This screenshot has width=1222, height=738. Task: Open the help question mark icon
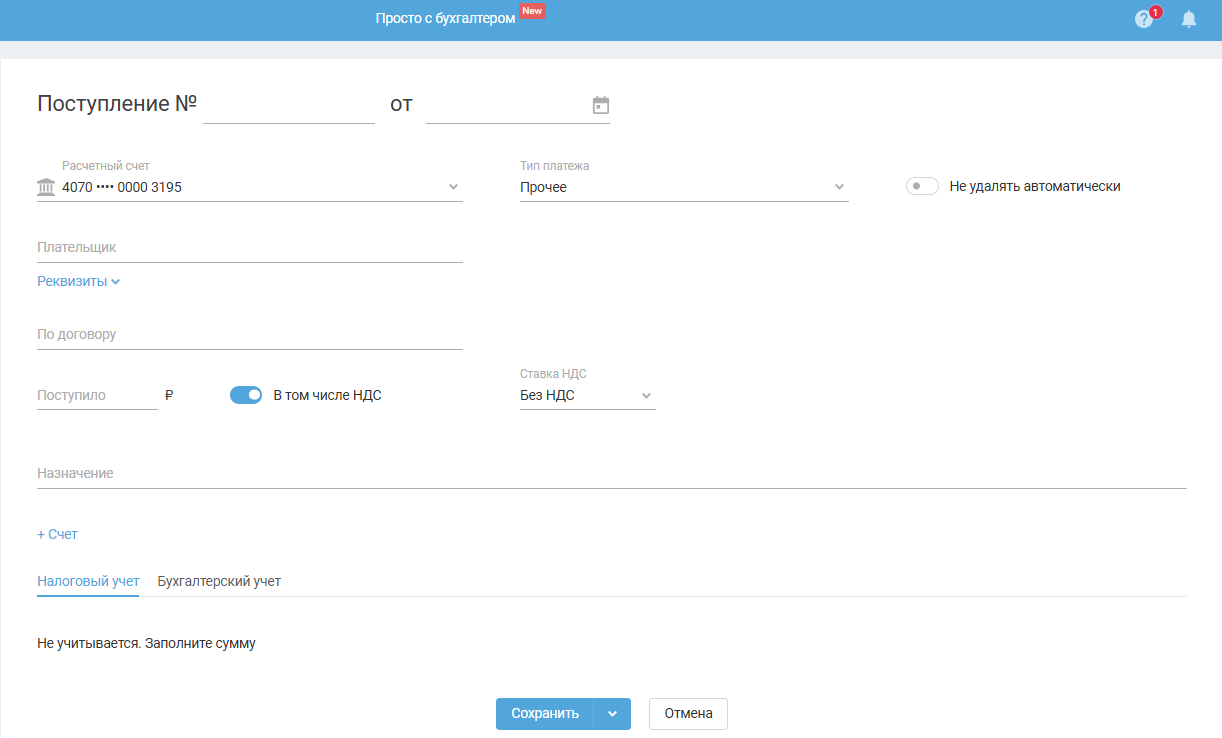click(x=1144, y=19)
